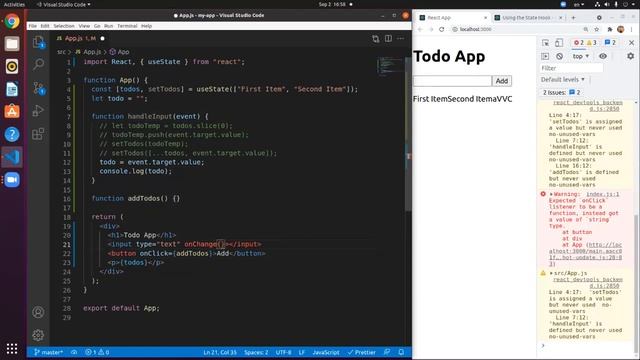Bookmark this page with the star icon
Image resolution: width=640 pixels, height=360 pixels.
(x=597, y=29)
